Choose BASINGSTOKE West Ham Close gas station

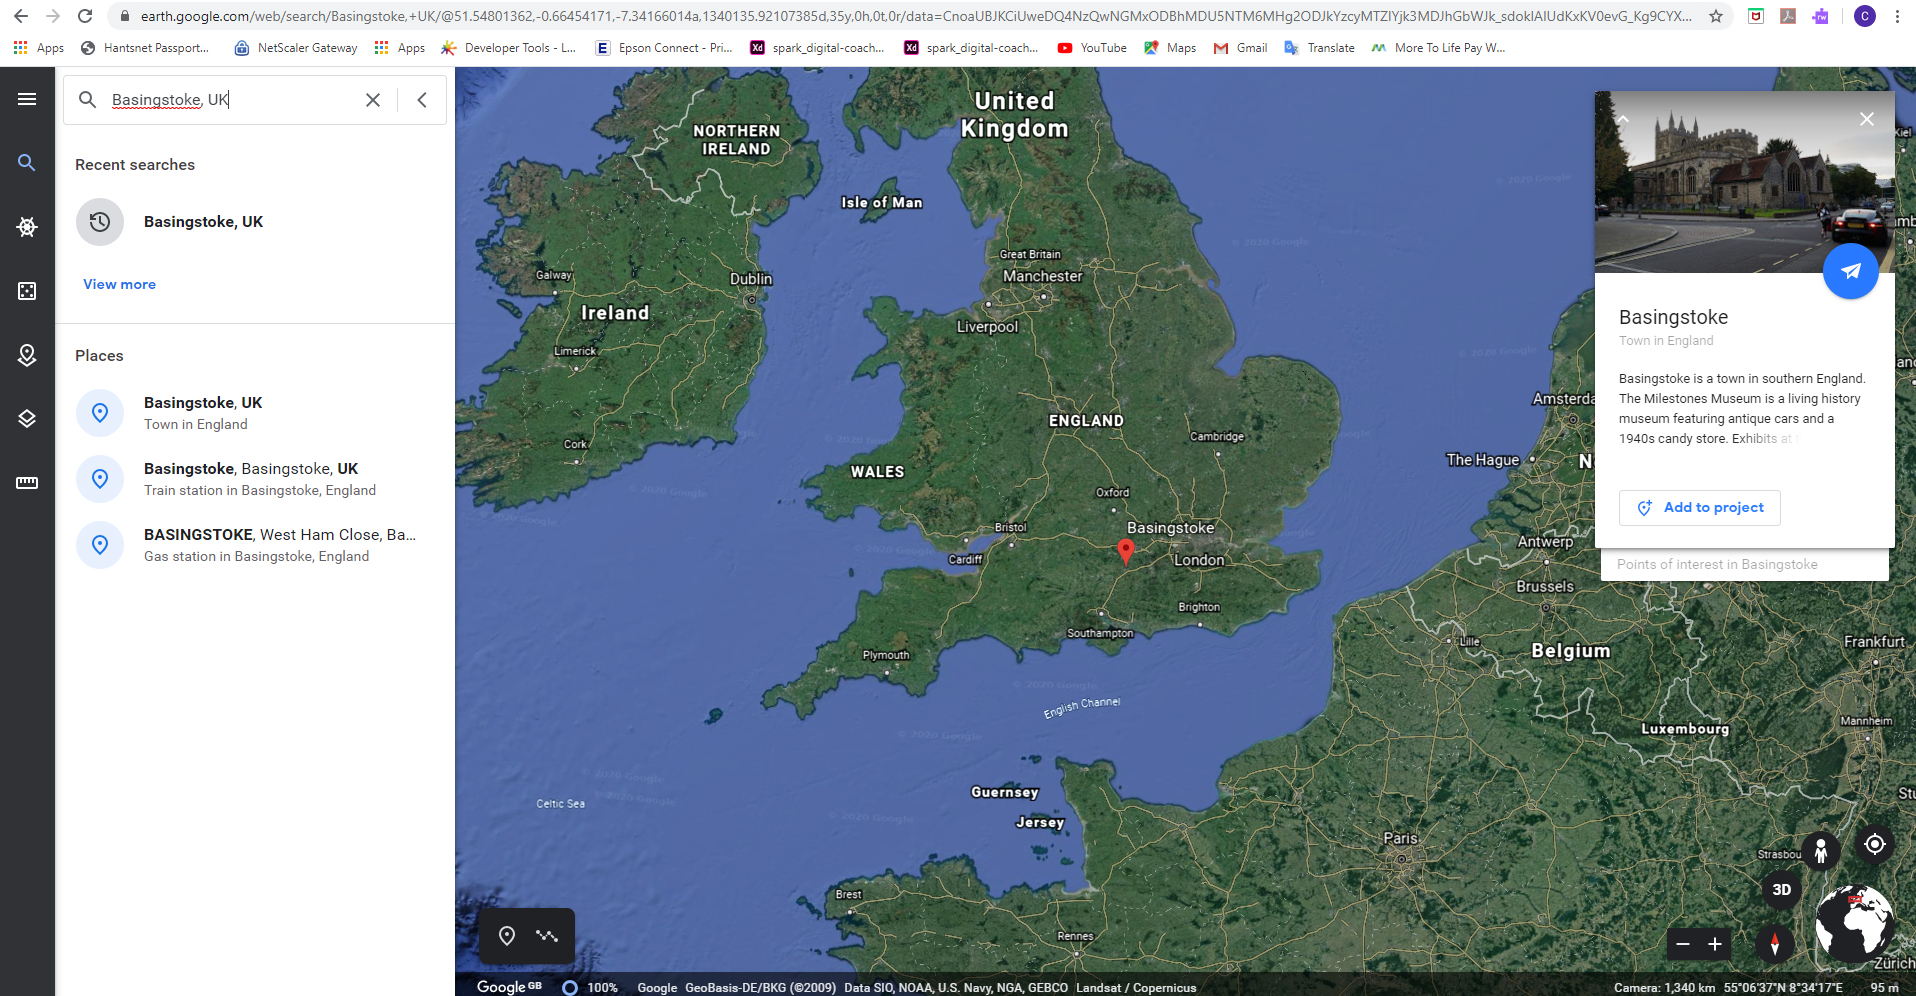point(255,545)
